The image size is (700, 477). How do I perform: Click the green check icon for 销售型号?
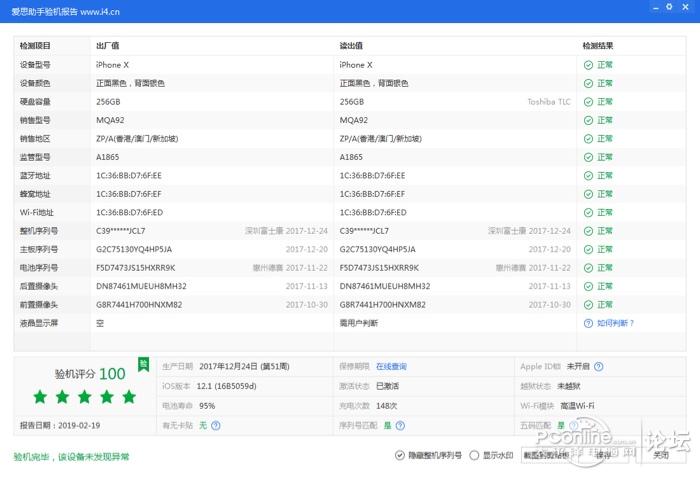(x=588, y=121)
